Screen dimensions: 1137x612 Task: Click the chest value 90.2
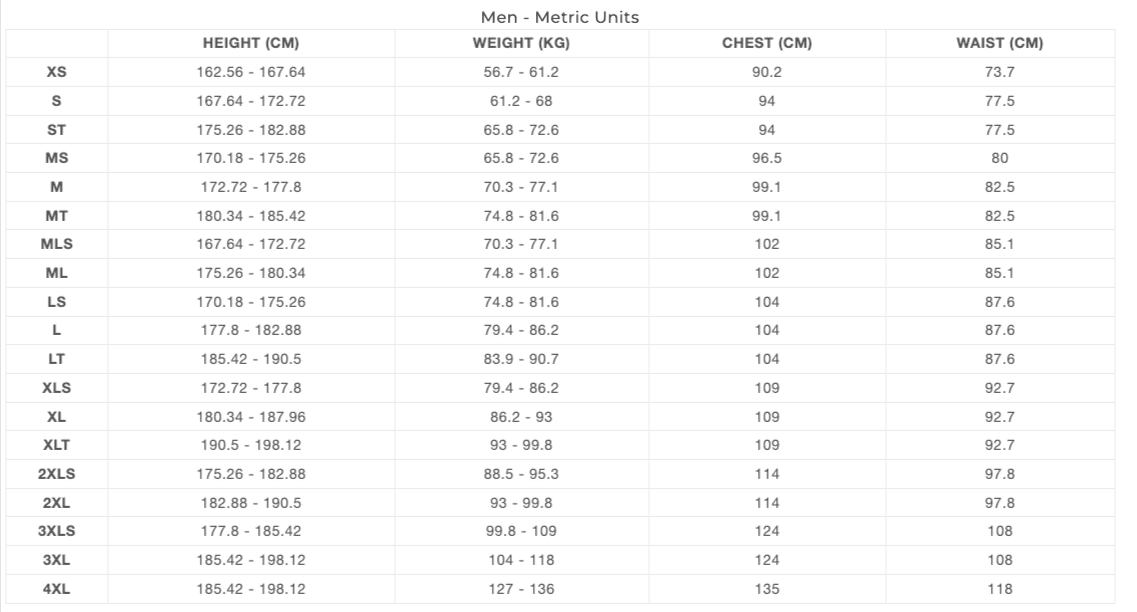[x=767, y=72]
